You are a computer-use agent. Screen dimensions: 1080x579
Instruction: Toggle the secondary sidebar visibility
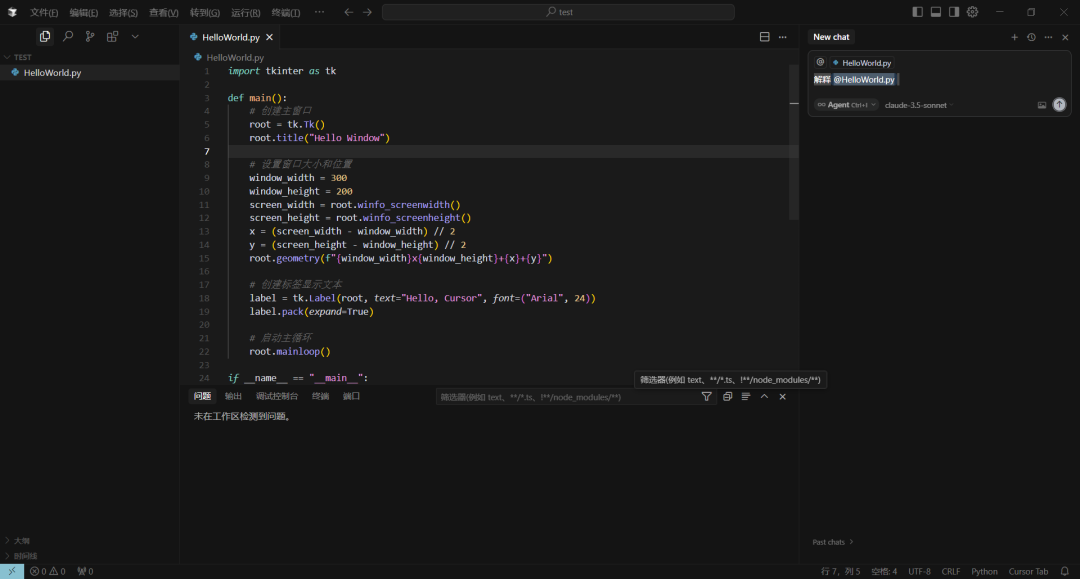coord(954,12)
